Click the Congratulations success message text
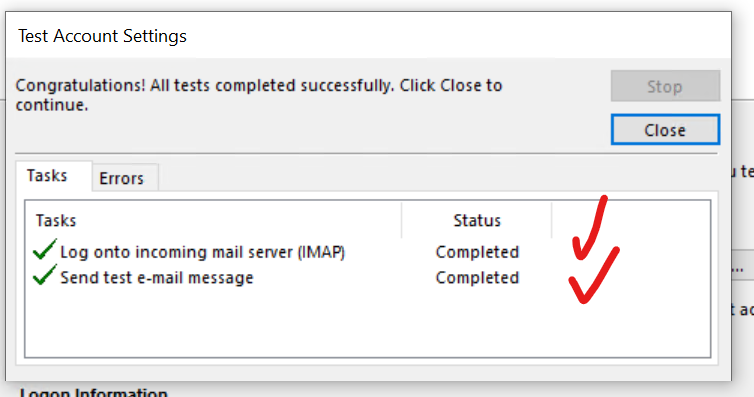Screen dimensions: 754x397 [x=259, y=95]
